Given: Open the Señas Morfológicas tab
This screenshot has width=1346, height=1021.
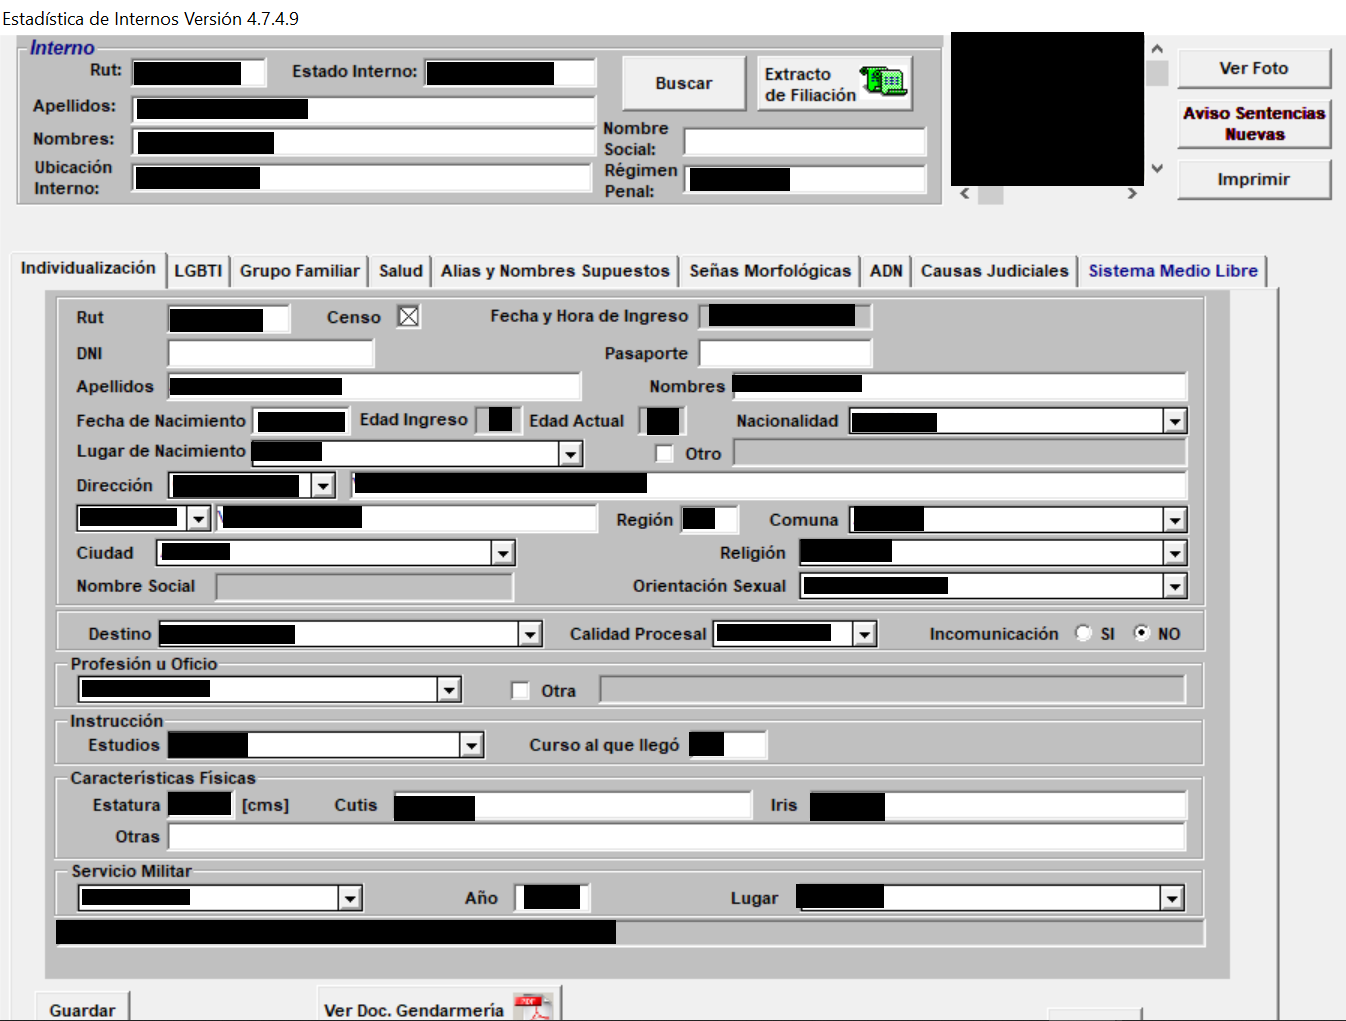Looking at the screenshot, I should [x=769, y=271].
